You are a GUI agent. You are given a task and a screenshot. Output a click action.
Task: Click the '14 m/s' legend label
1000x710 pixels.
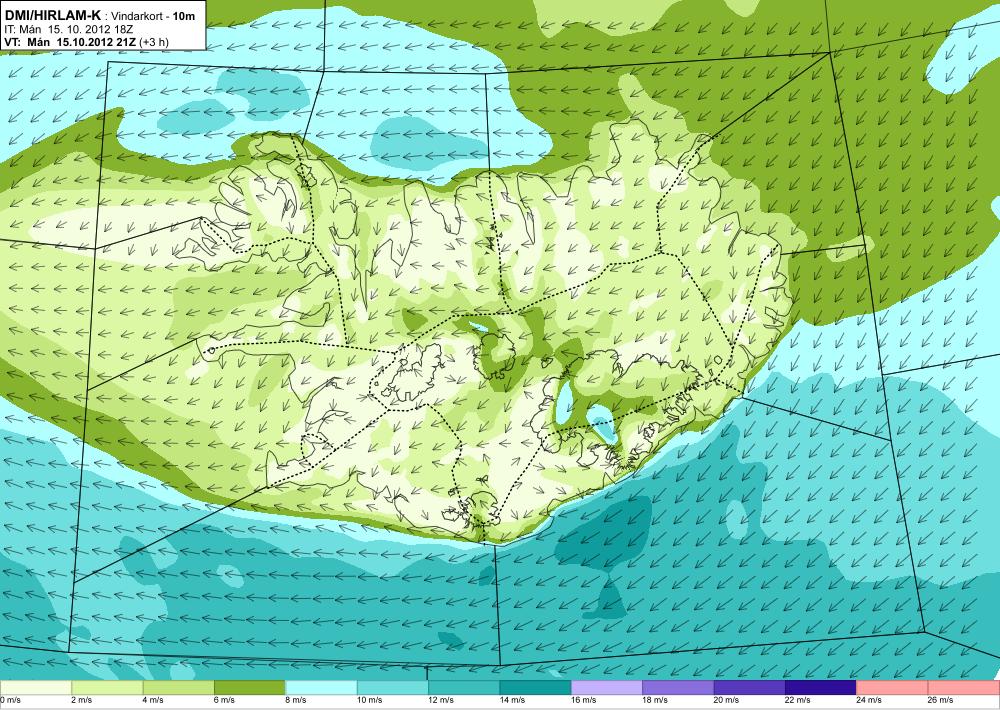coord(513,700)
